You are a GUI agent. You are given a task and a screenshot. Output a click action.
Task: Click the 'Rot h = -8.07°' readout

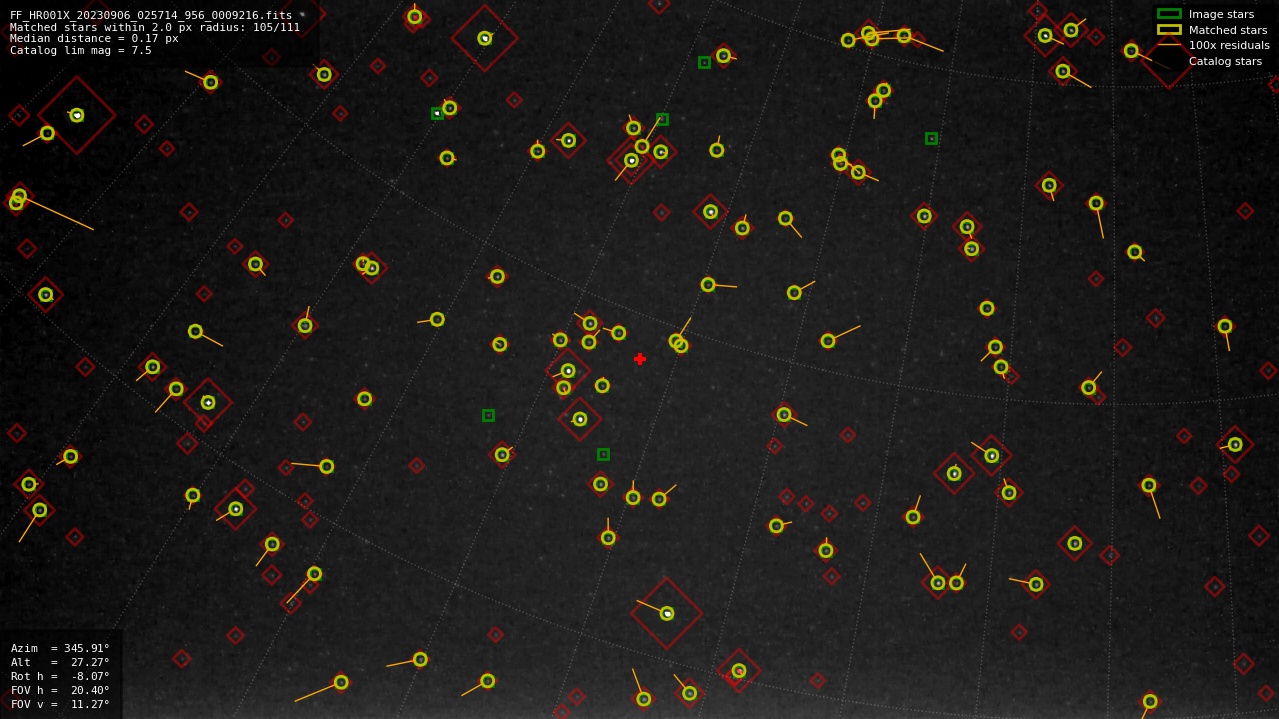pos(60,676)
